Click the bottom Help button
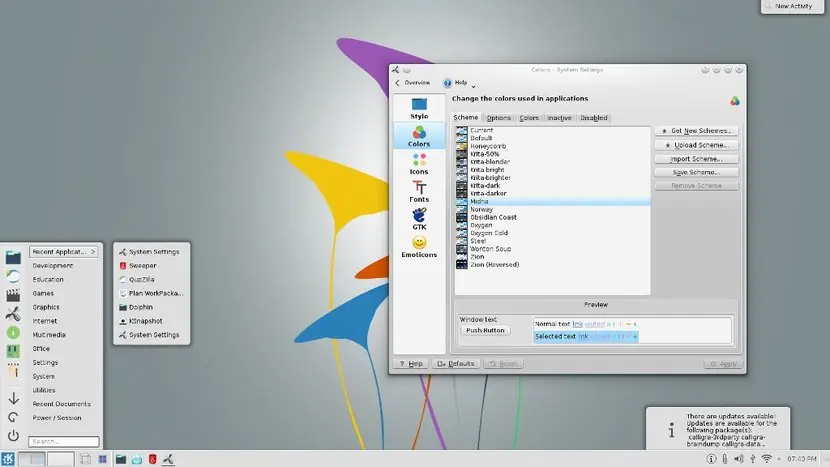The height and width of the screenshot is (467, 830). (411, 364)
